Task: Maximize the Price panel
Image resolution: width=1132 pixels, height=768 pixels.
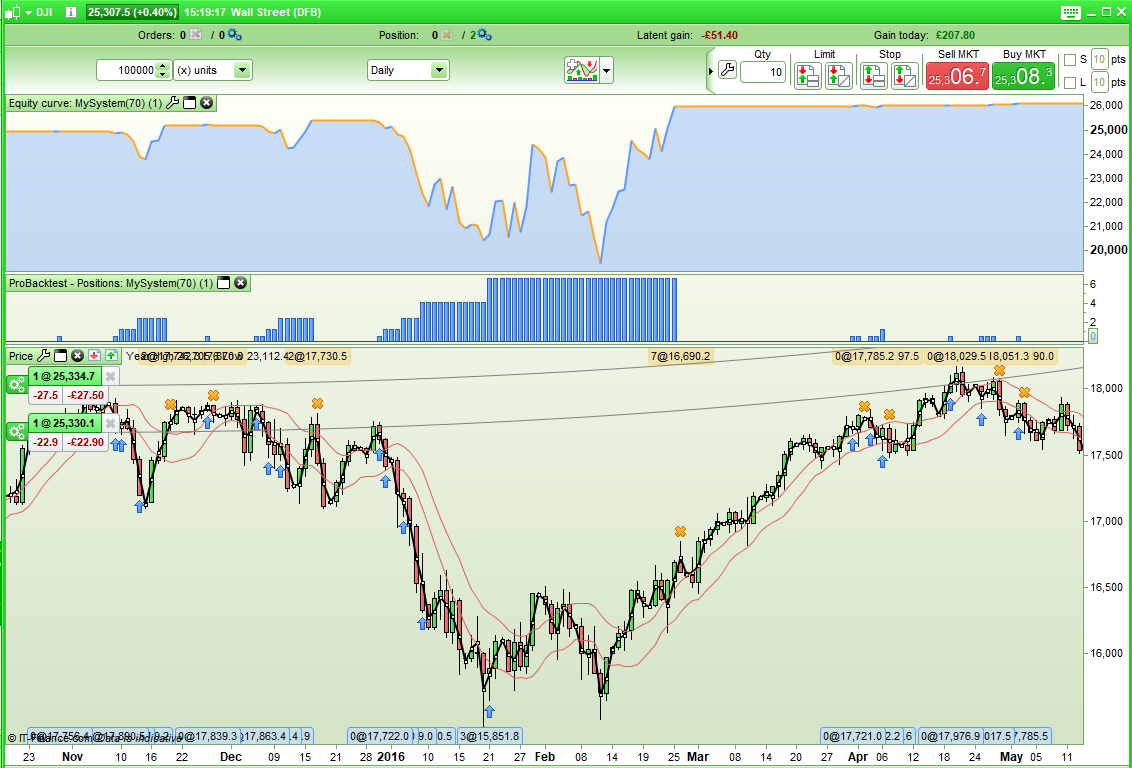Action: coord(61,355)
